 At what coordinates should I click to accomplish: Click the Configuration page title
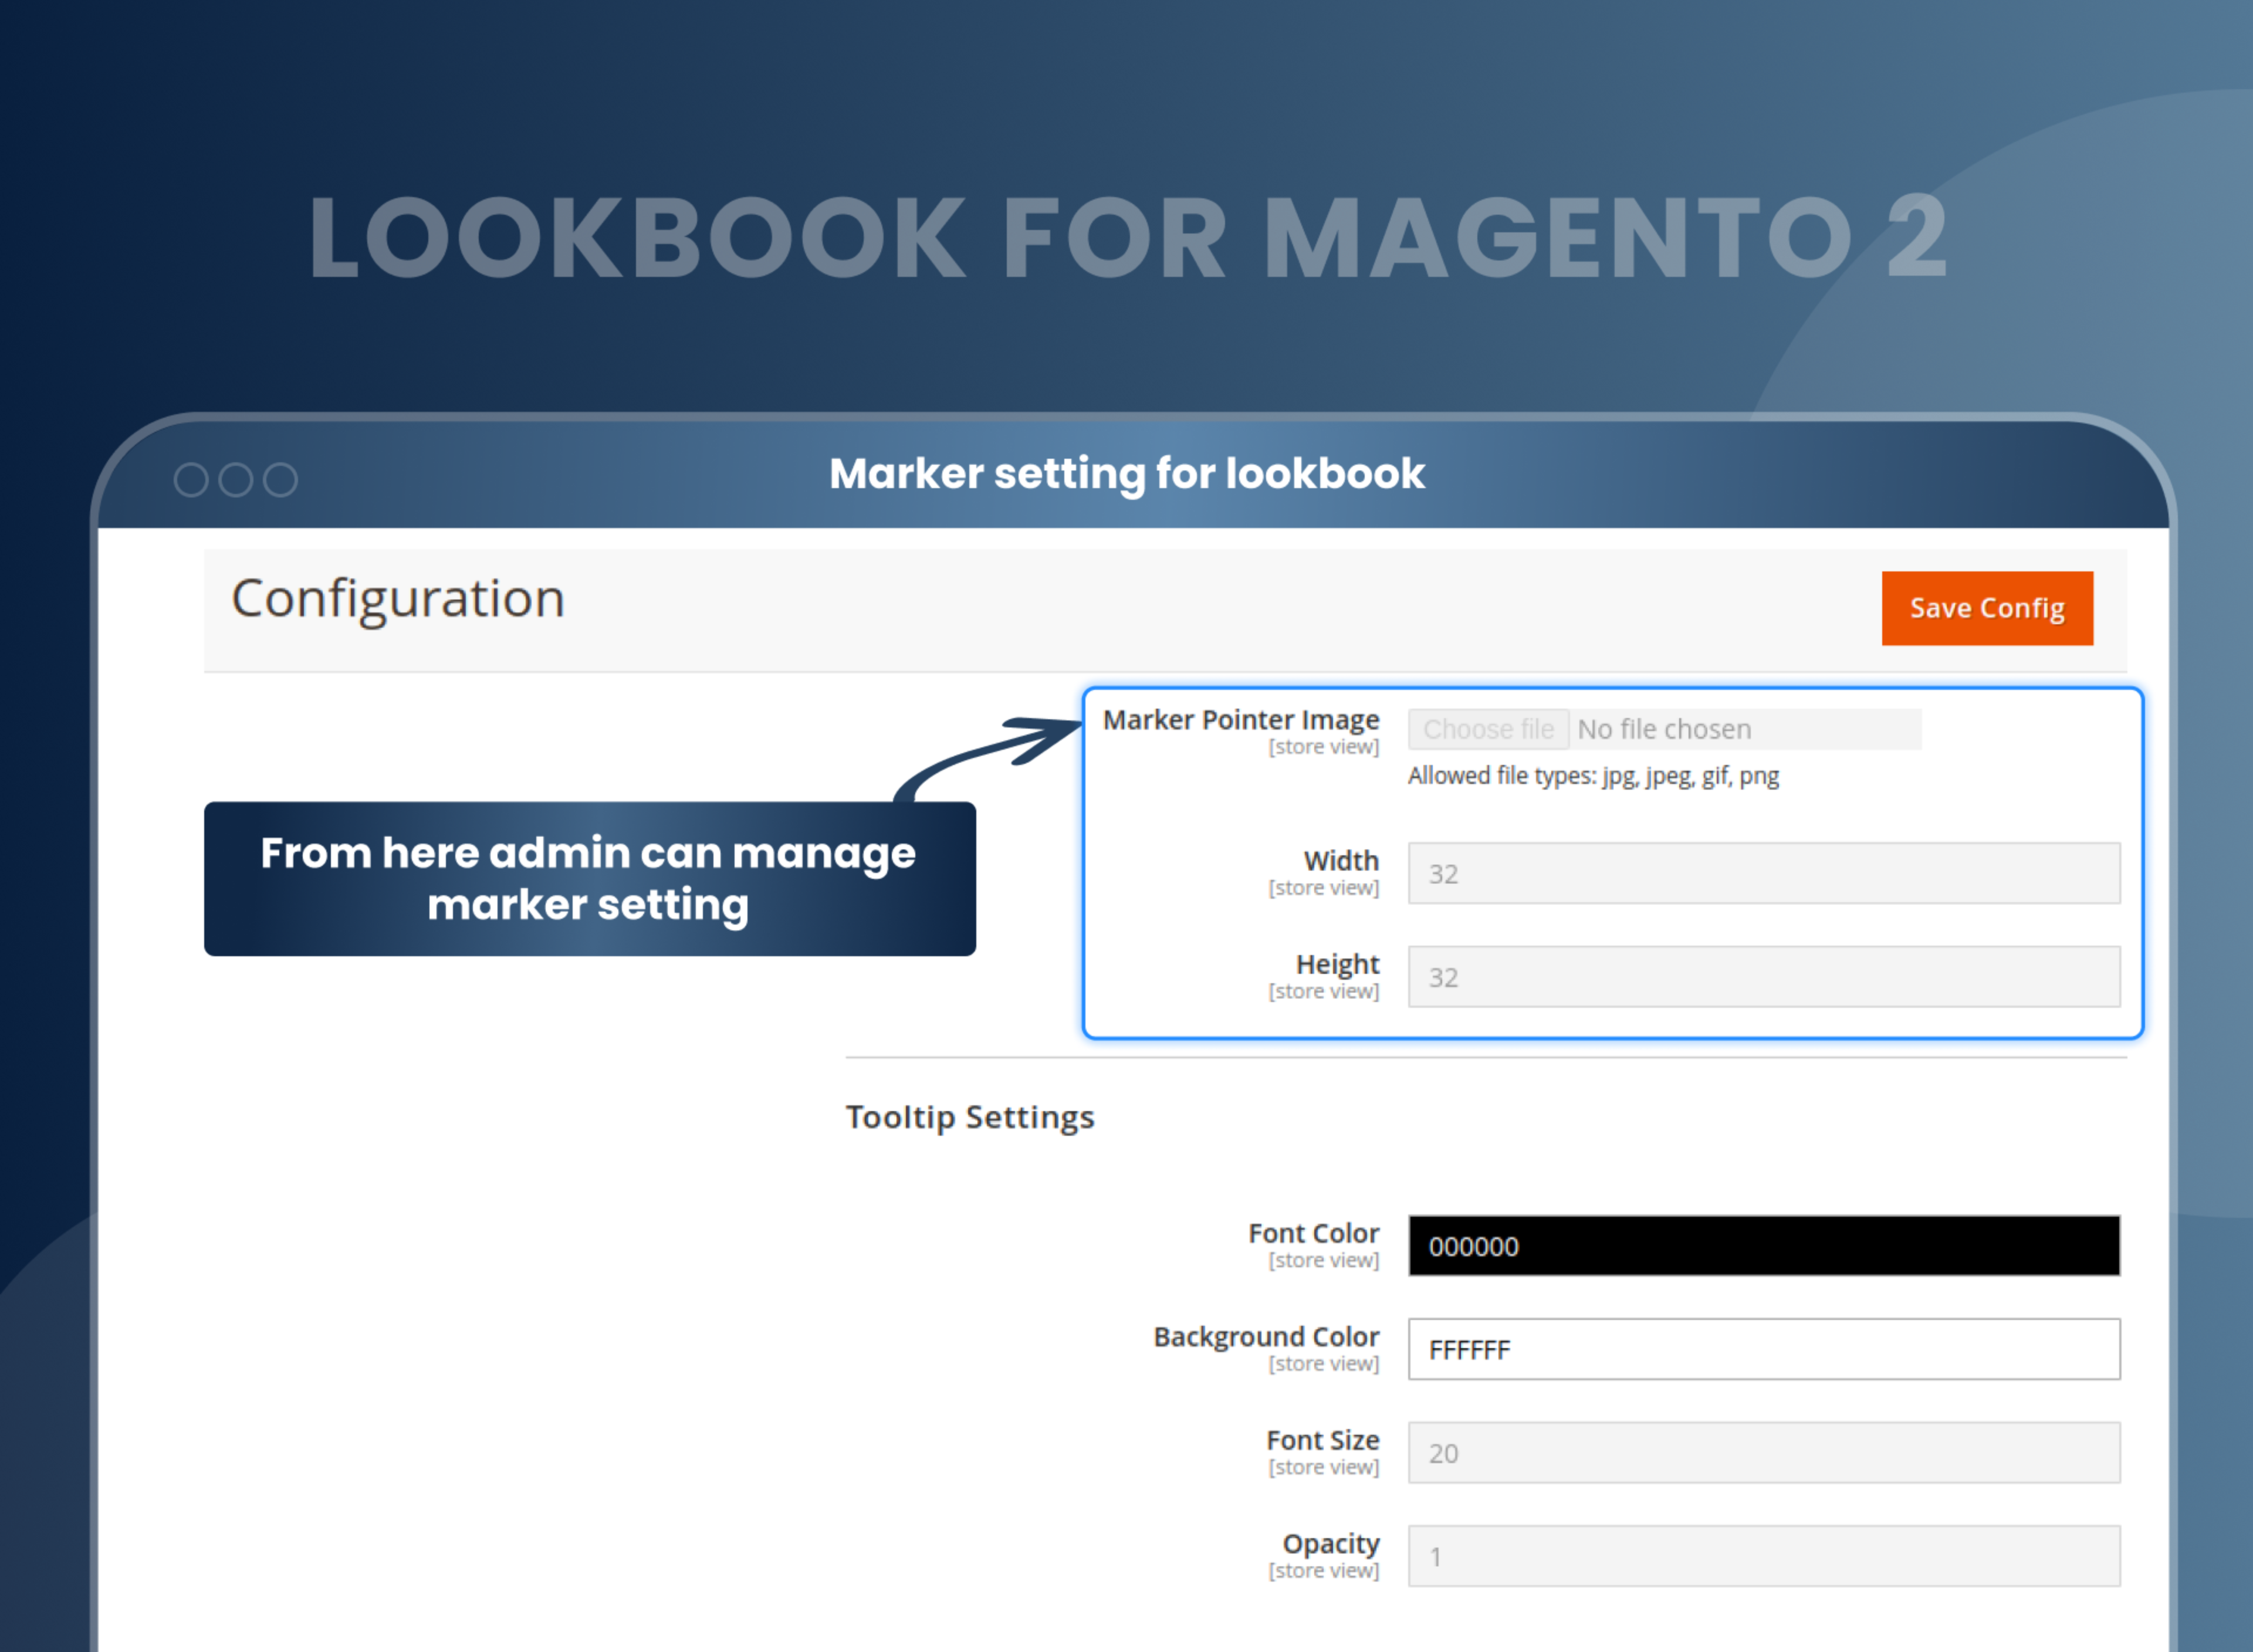398,598
